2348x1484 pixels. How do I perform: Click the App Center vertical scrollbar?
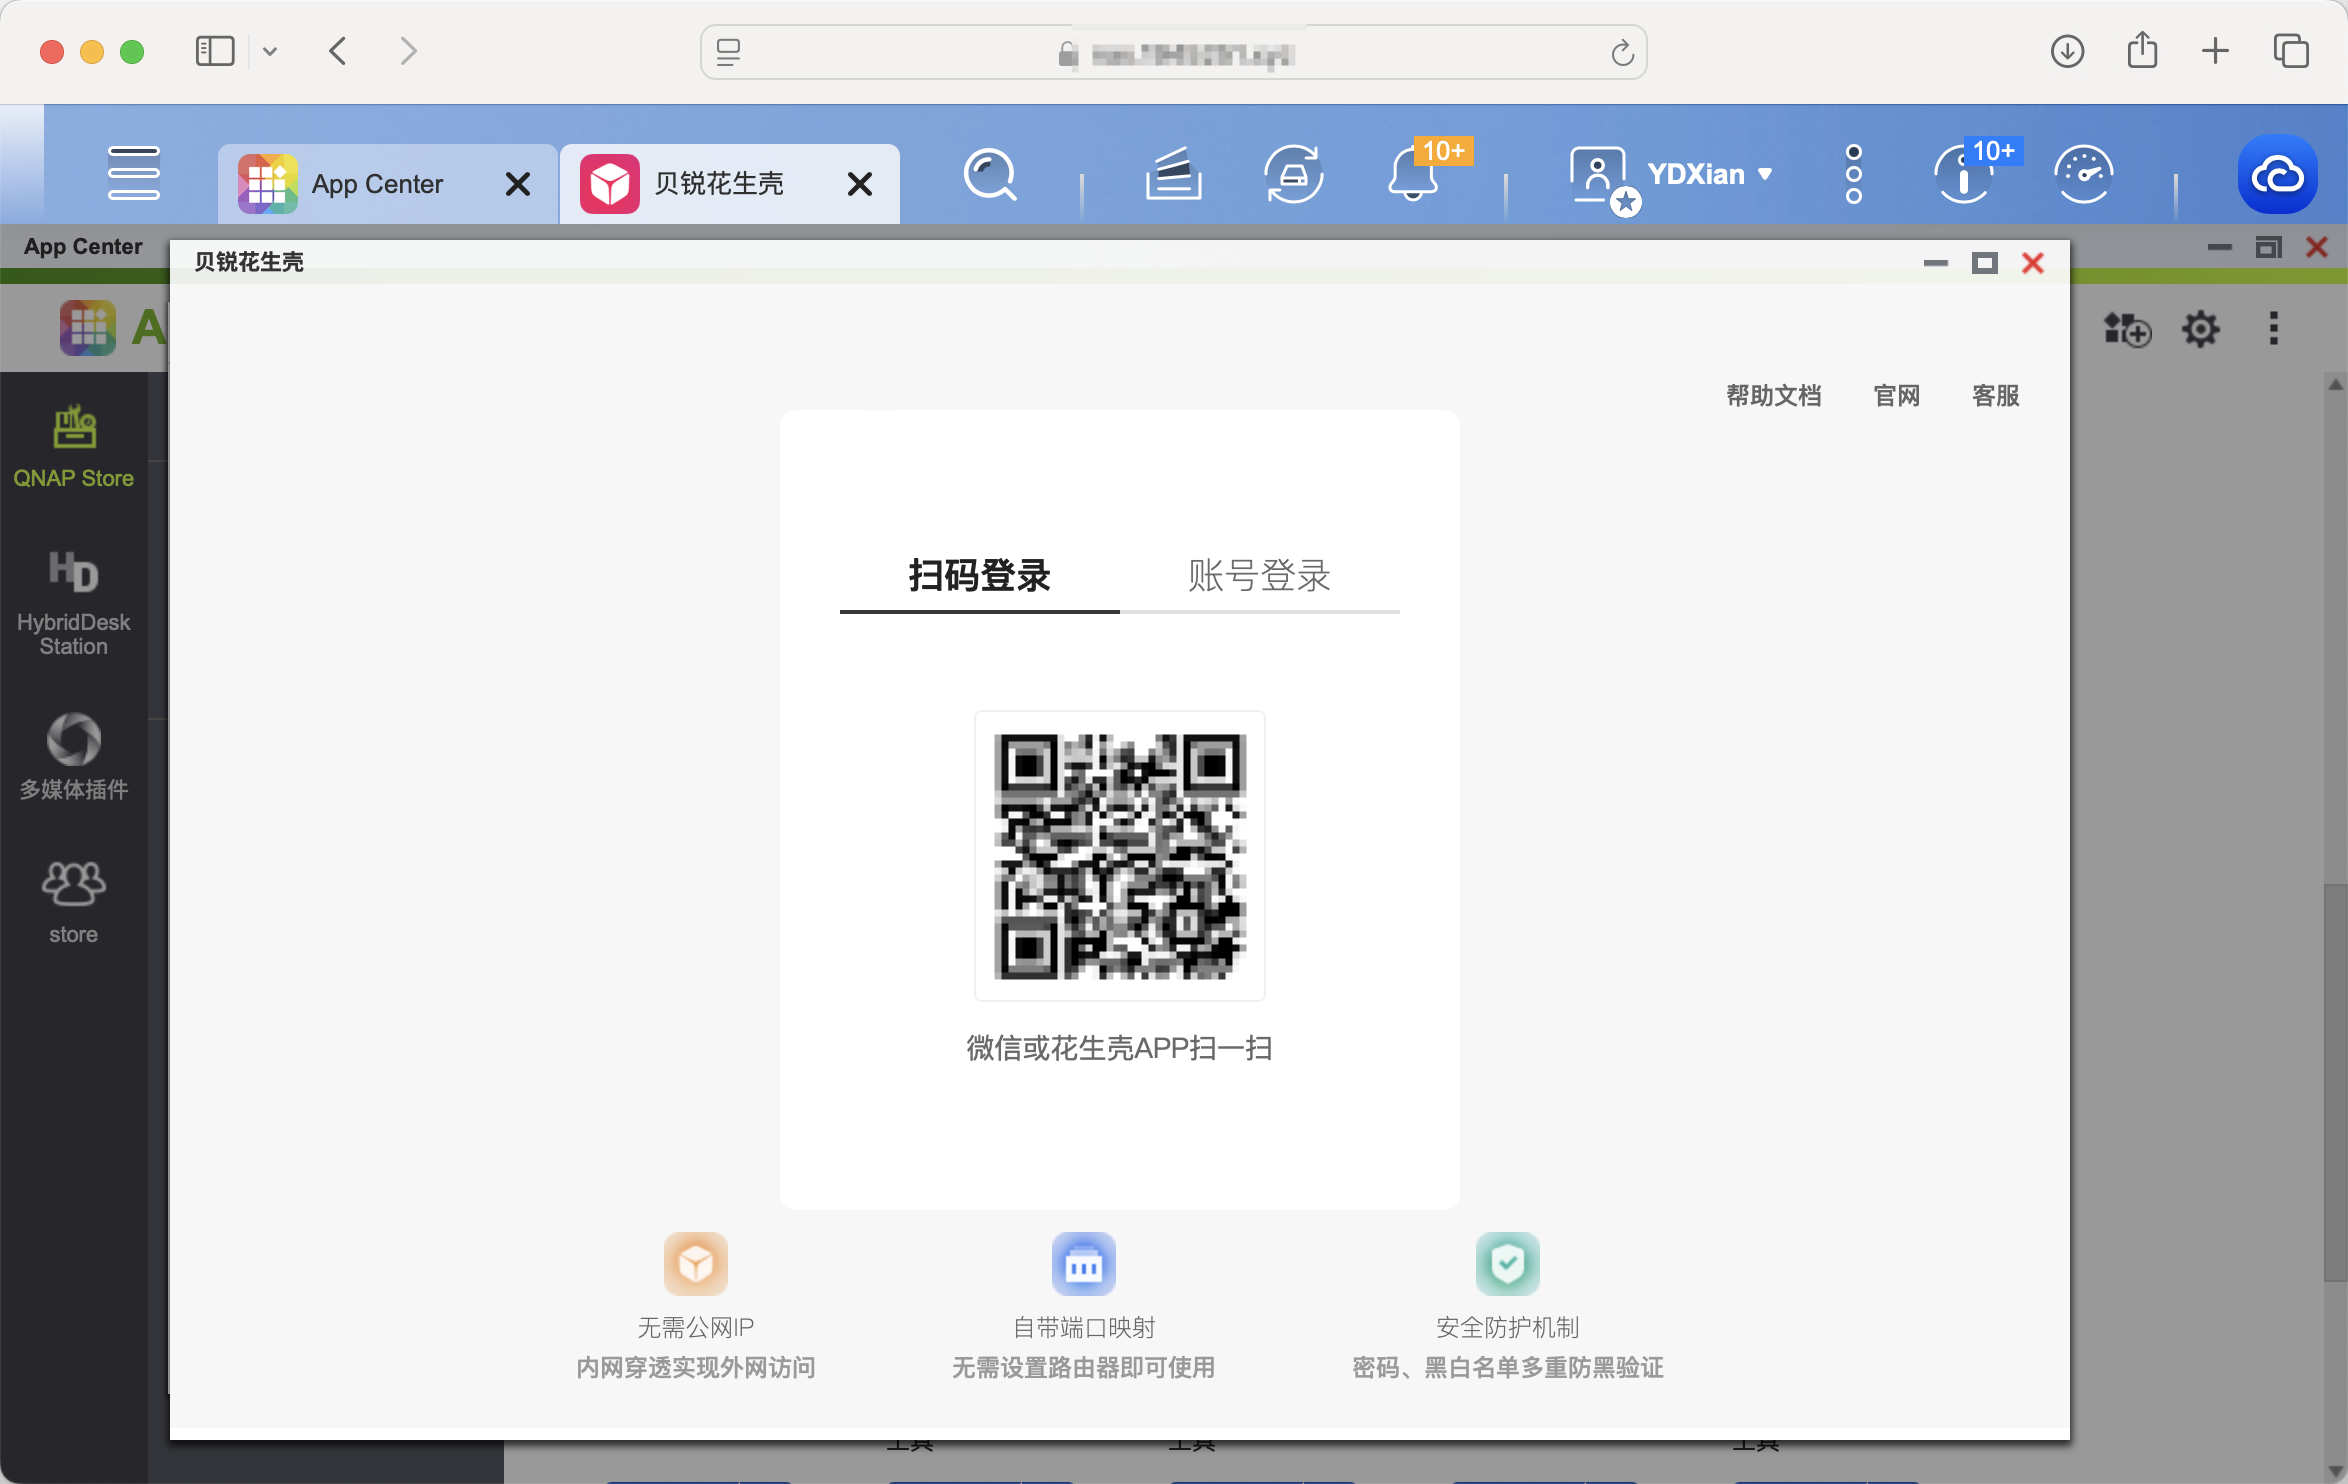tap(2335, 1082)
